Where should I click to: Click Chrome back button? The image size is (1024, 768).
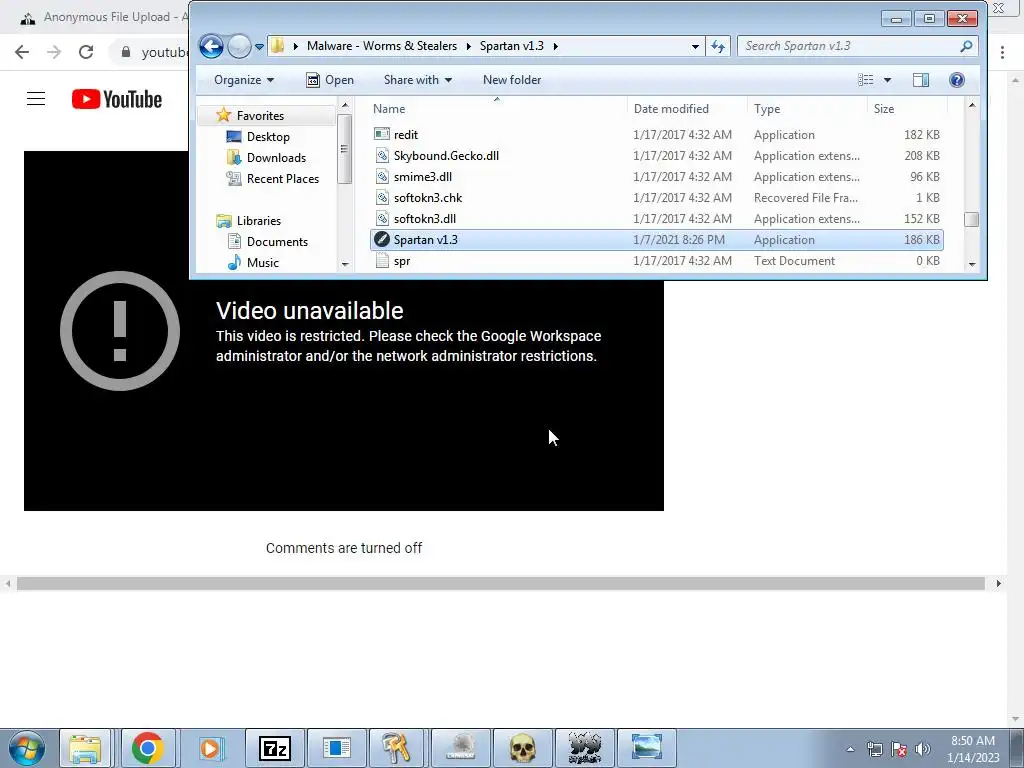pyautogui.click(x=22, y=52)
